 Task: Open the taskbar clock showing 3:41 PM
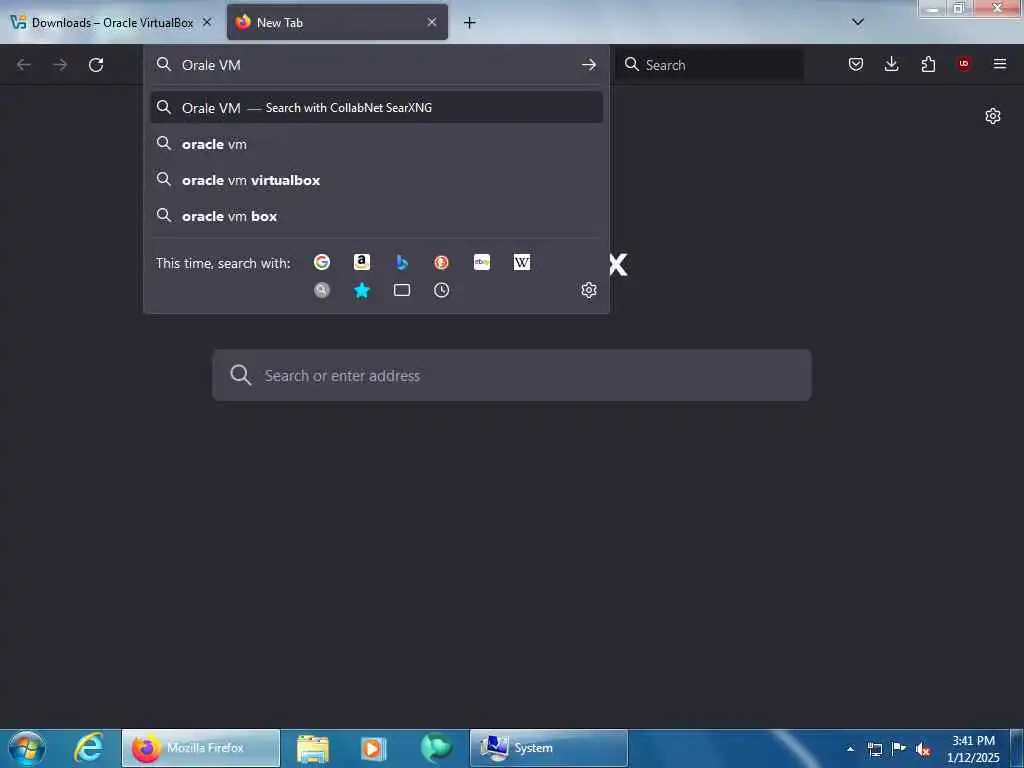(973, 749)
